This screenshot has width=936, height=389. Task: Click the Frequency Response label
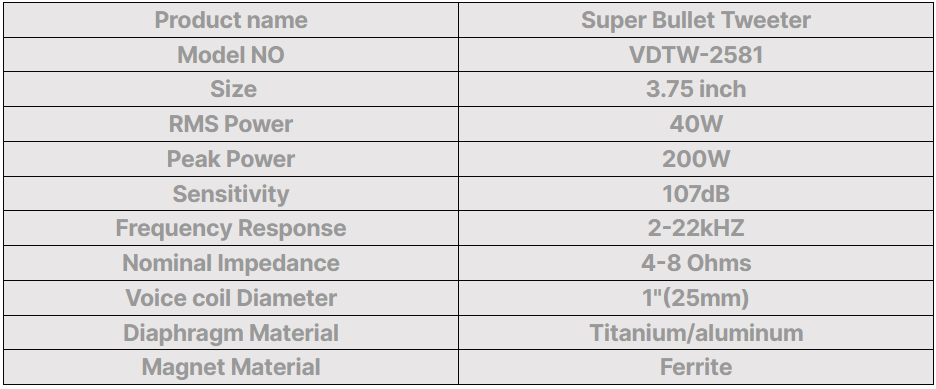[x=231, y=229]
